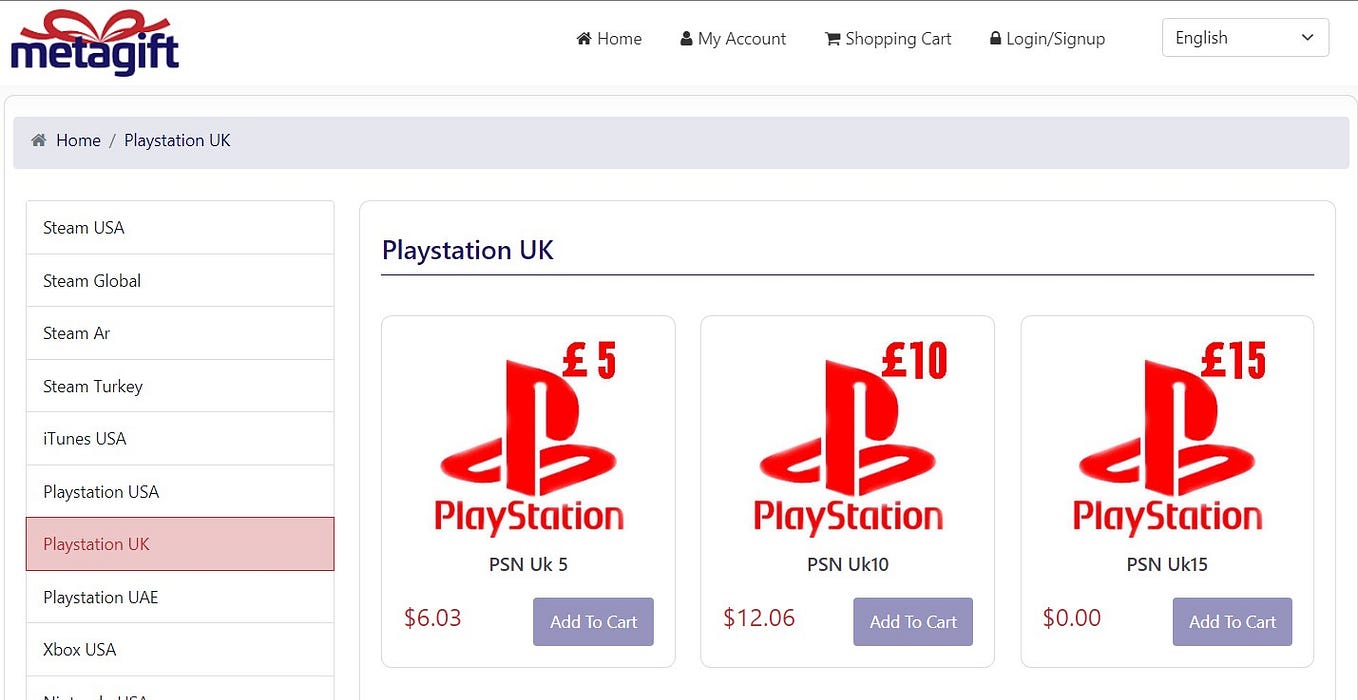Click the padlock icon next to Login/Signup

pyautogui.click(x=994, y=38)
